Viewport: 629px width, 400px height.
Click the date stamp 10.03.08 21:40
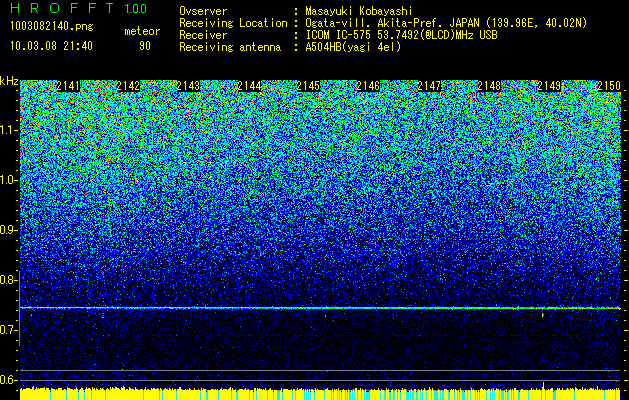[x=51, y=46]
